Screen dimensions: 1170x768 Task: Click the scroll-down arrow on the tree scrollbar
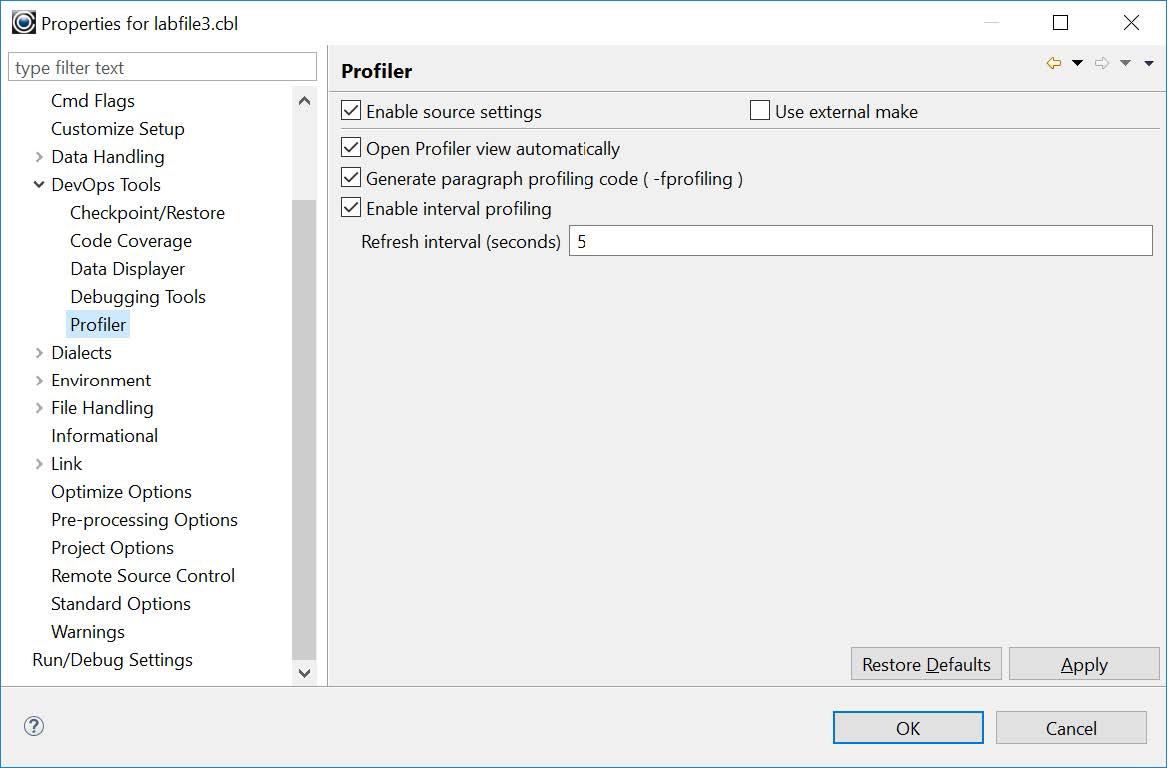coord(304,674)
